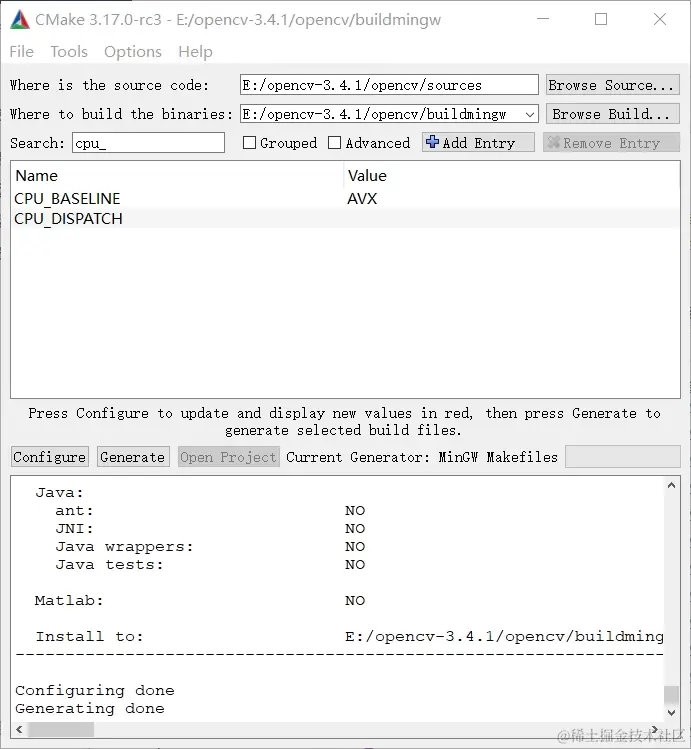Click the output log scroll up arrow

pyautogui.click(x=671, y=485)
